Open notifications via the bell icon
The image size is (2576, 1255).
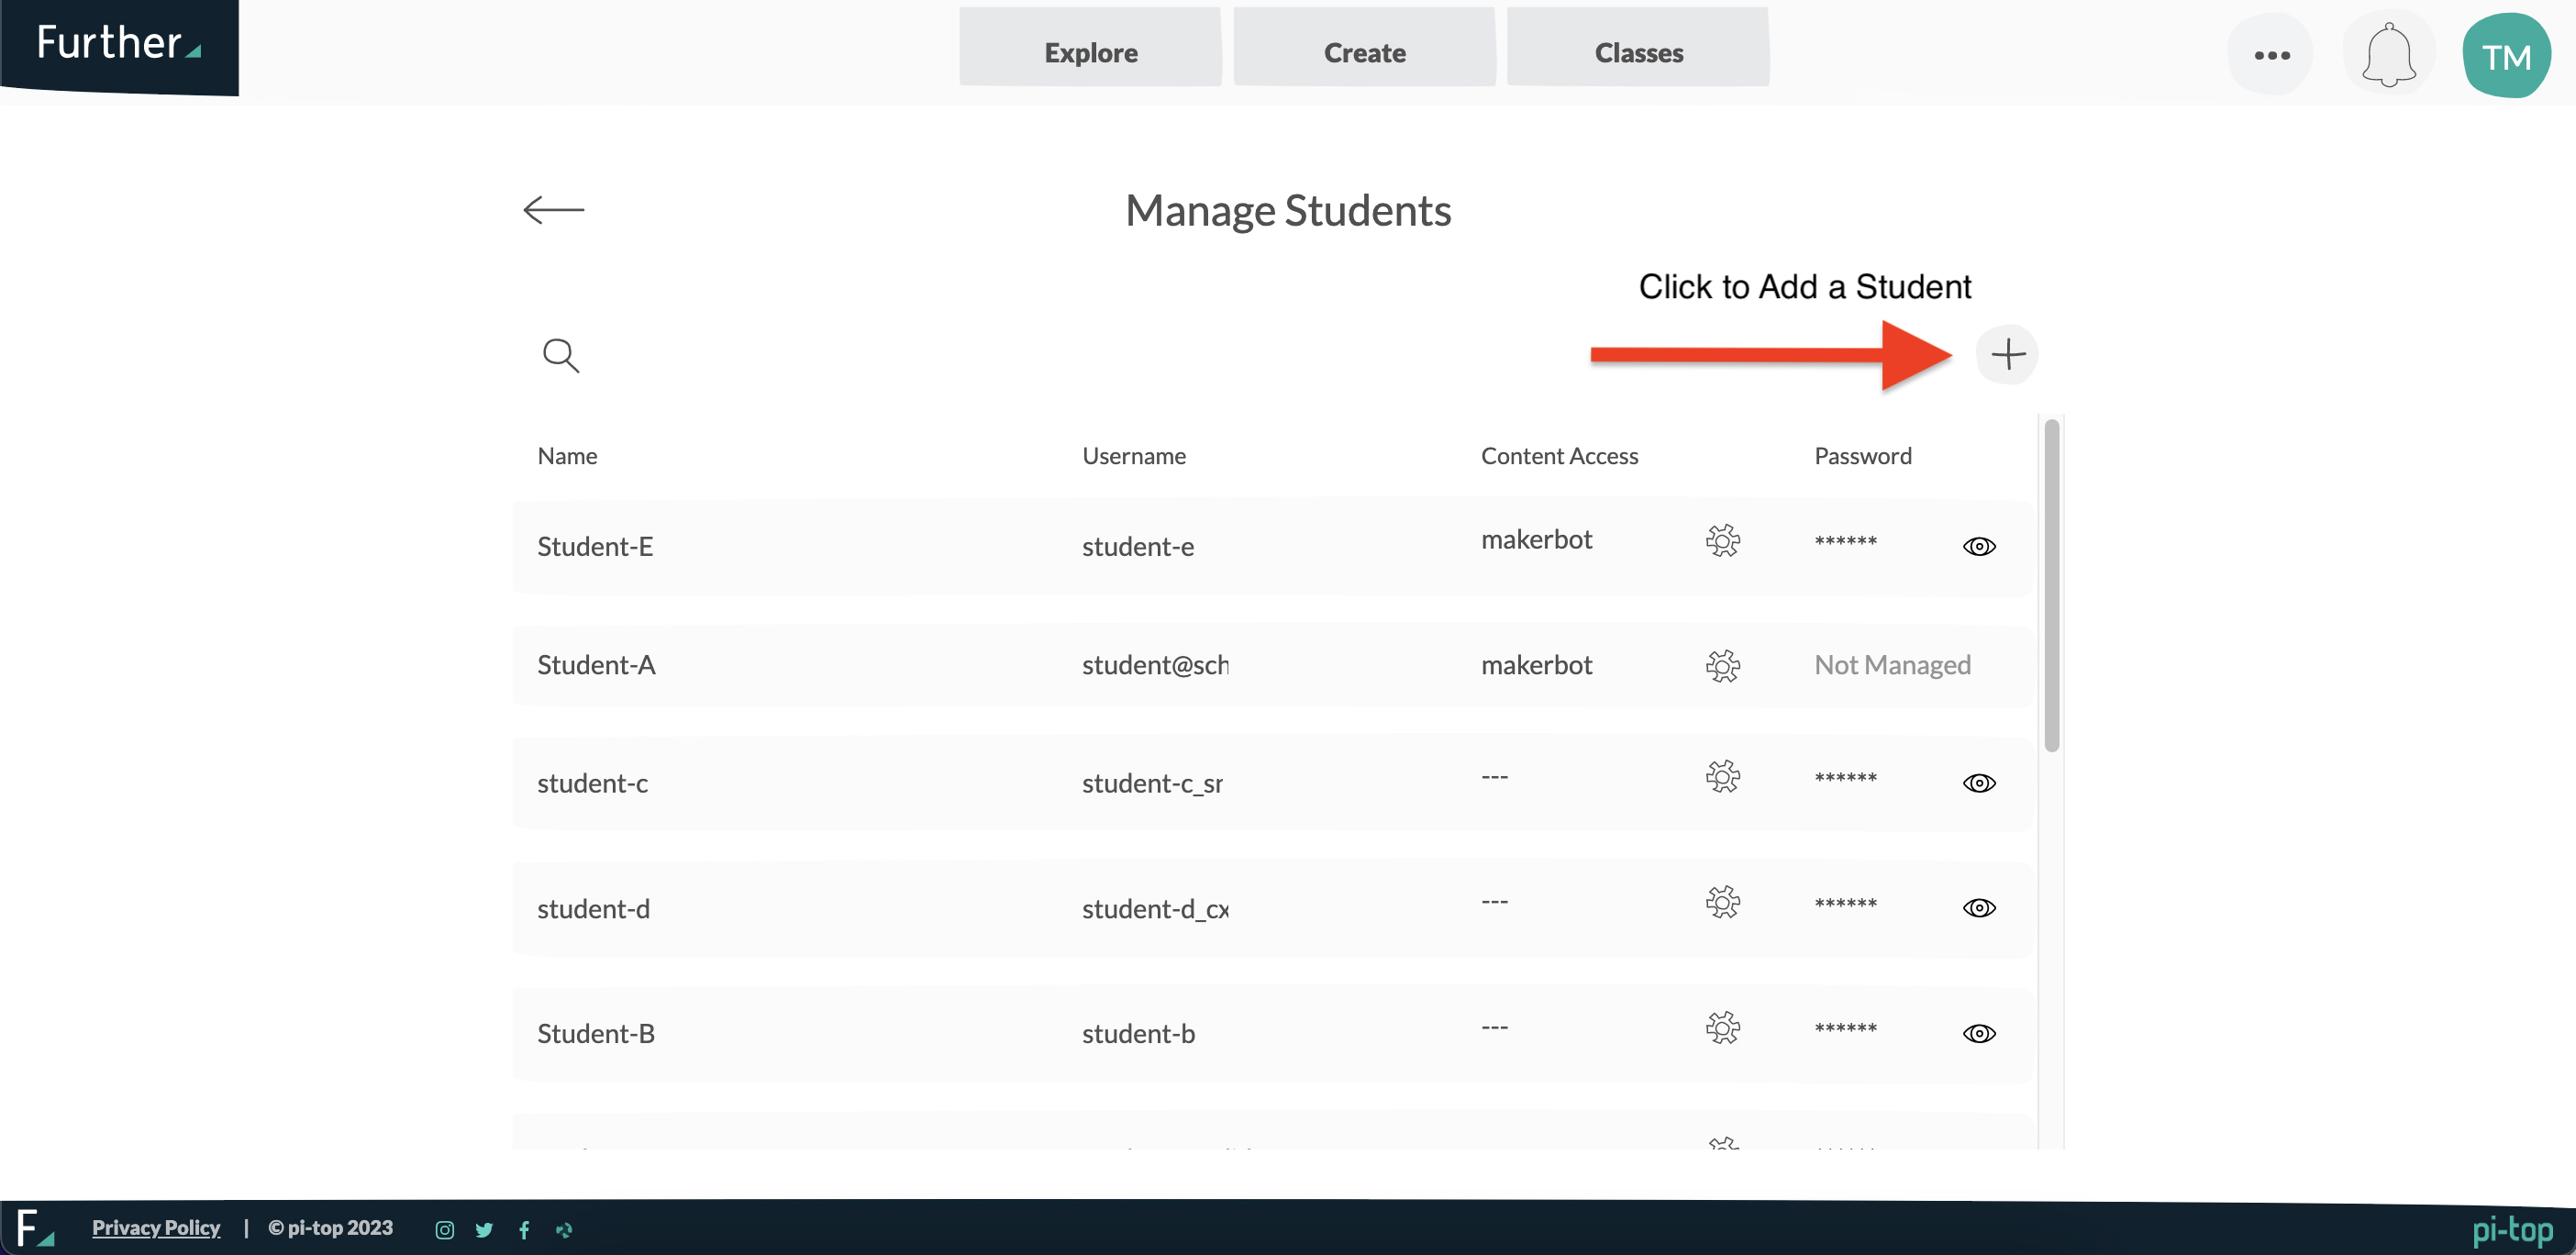tap(2388, 54)
